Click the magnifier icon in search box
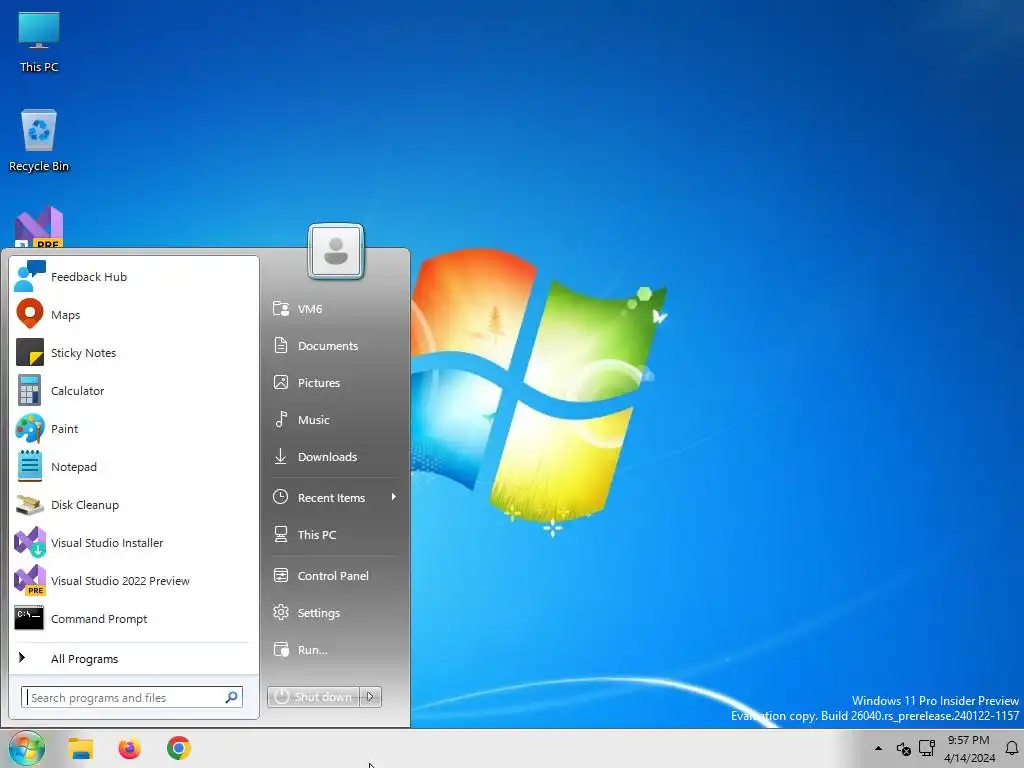This screenshot has height=768, width=1024. tap(232, 697)
